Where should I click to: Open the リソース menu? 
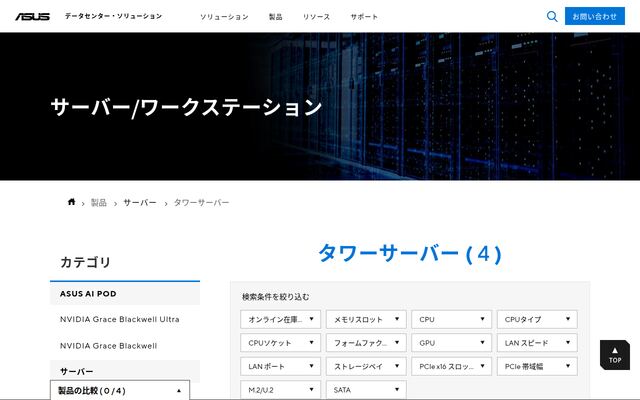pyautogui.click(x=316, y=17)
